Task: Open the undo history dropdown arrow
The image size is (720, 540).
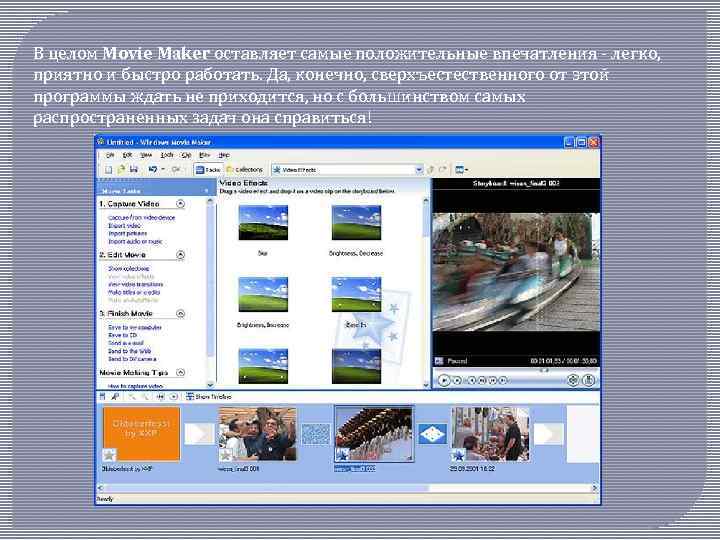Action: (163, 169)
